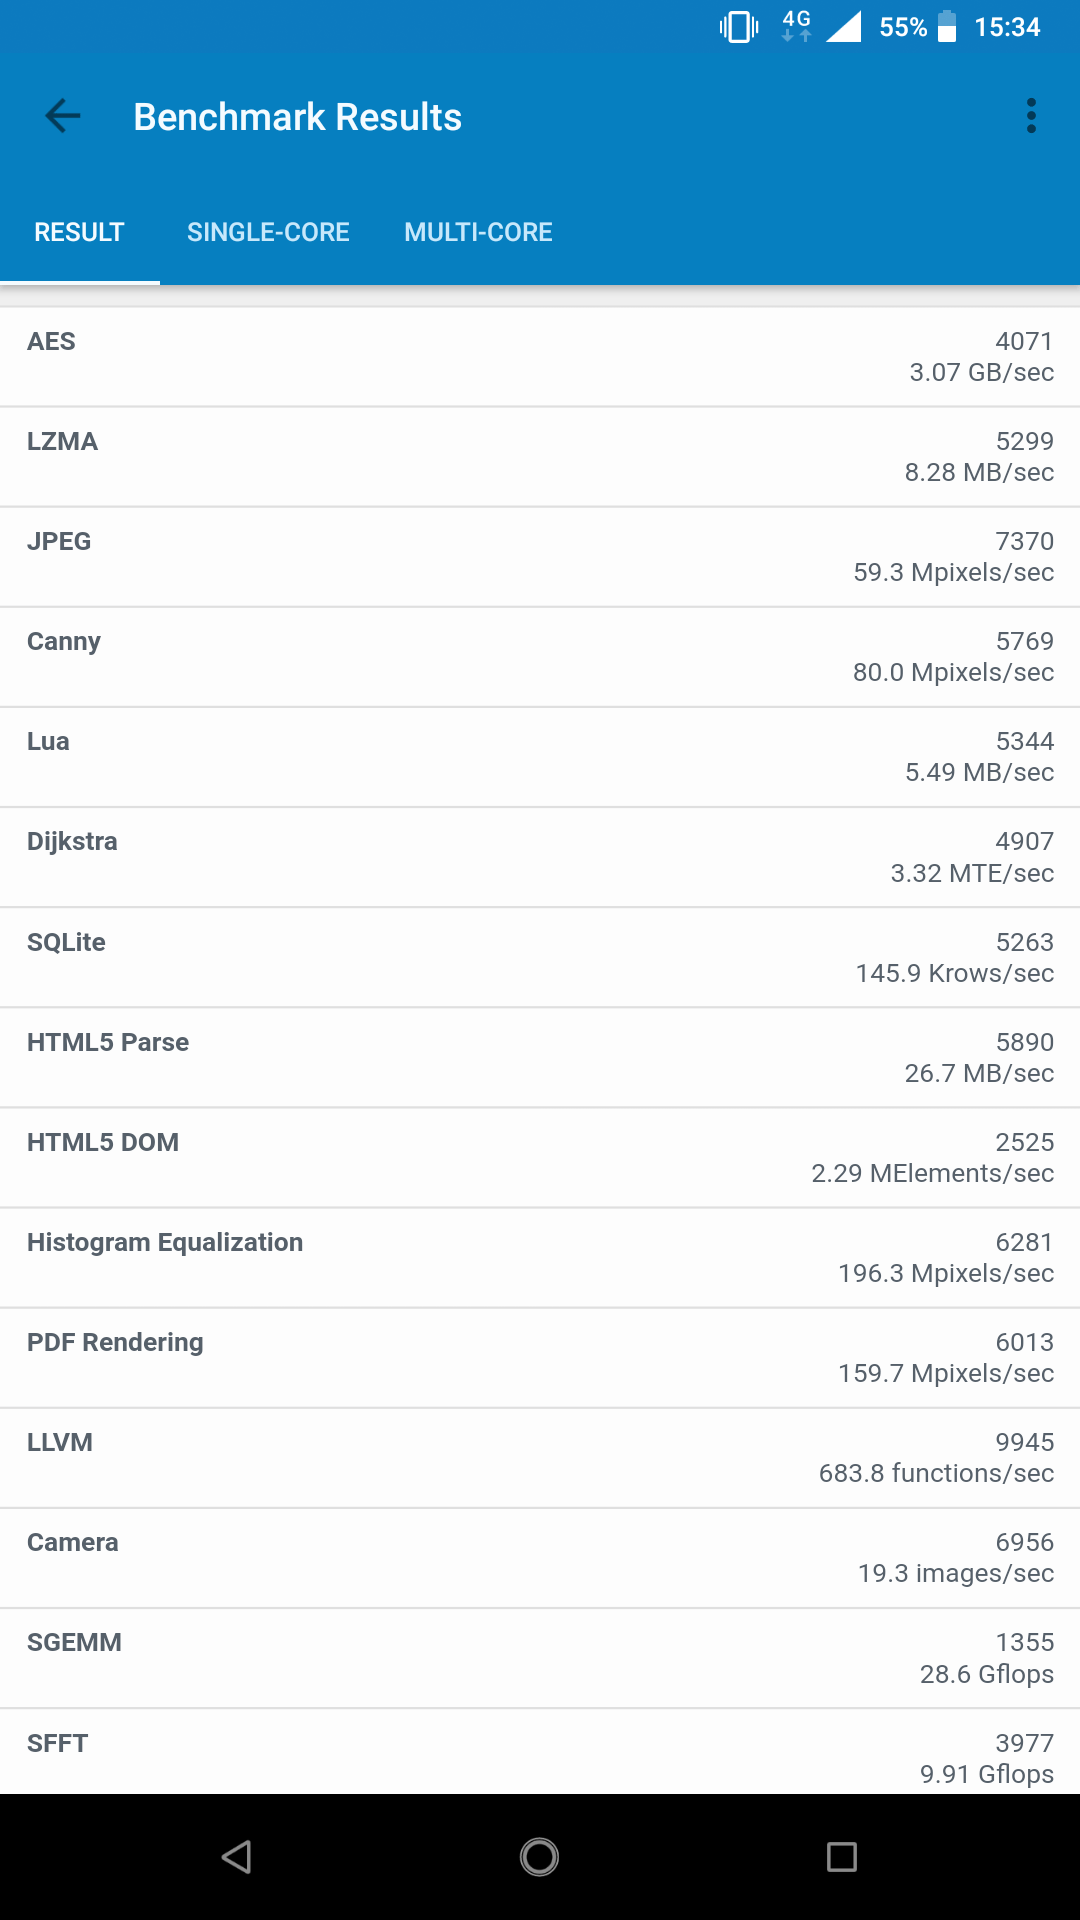
Task: Tap the AES benchmark row
Action: [540, 357]
